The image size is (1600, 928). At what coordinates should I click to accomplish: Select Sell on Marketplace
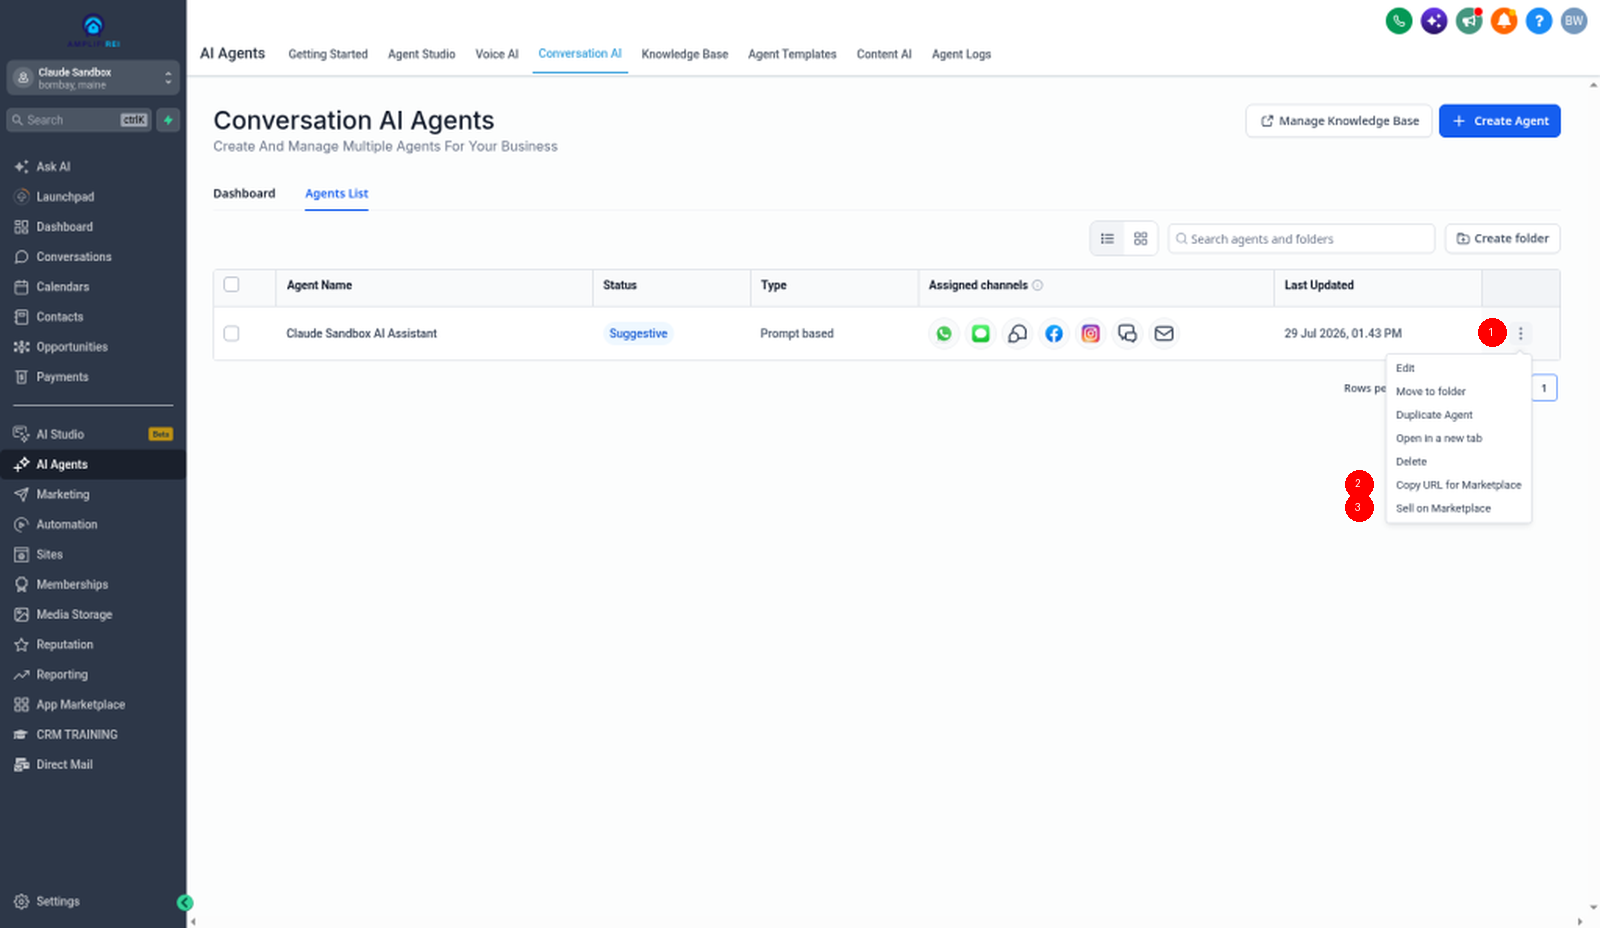click(1443, 509)
